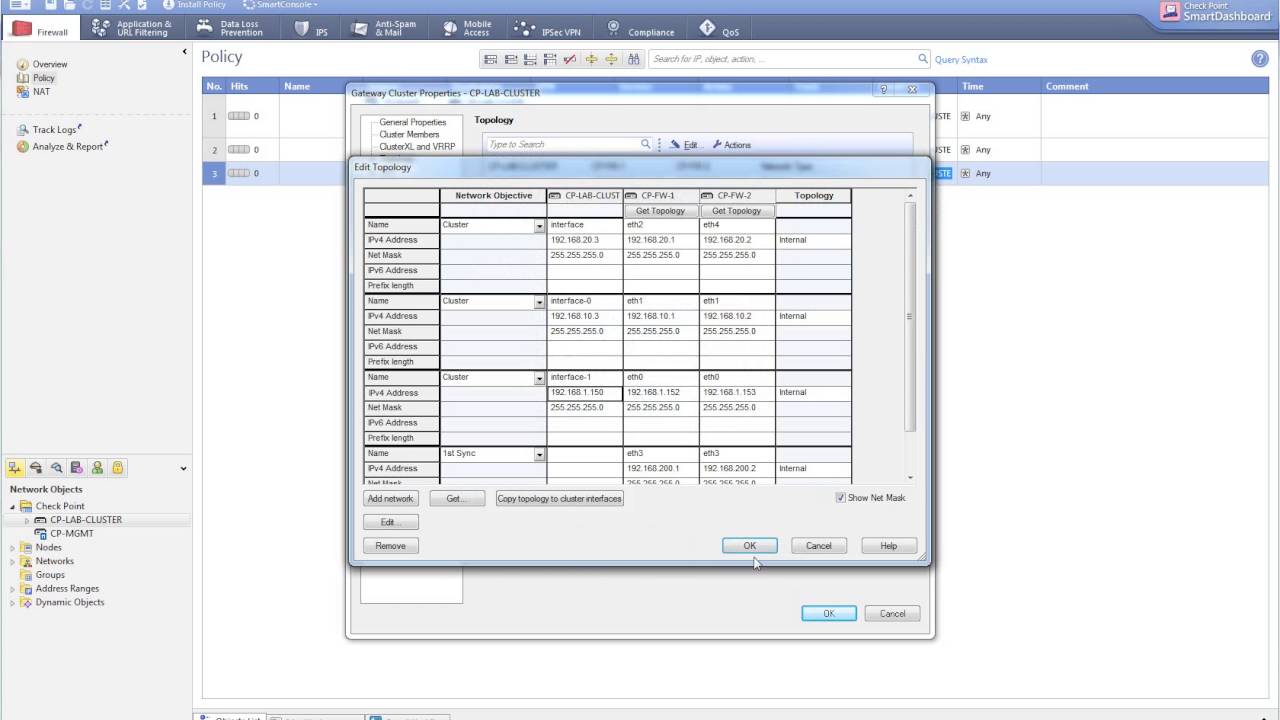This screenshot has height=720, width=1280.
Task: Select the Servers and OPSEC tree icon
Action: coord(77,468)
